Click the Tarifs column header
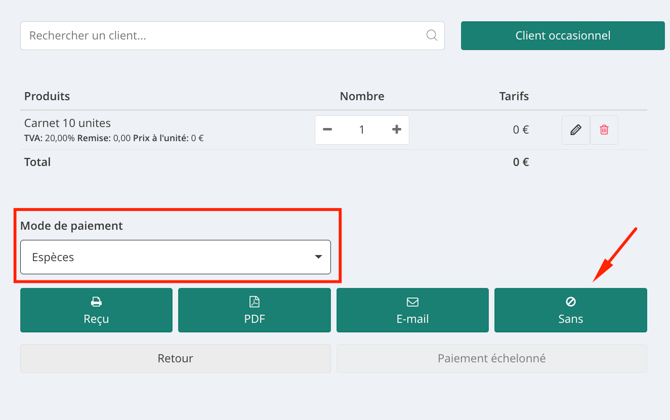 click(514, 96)
